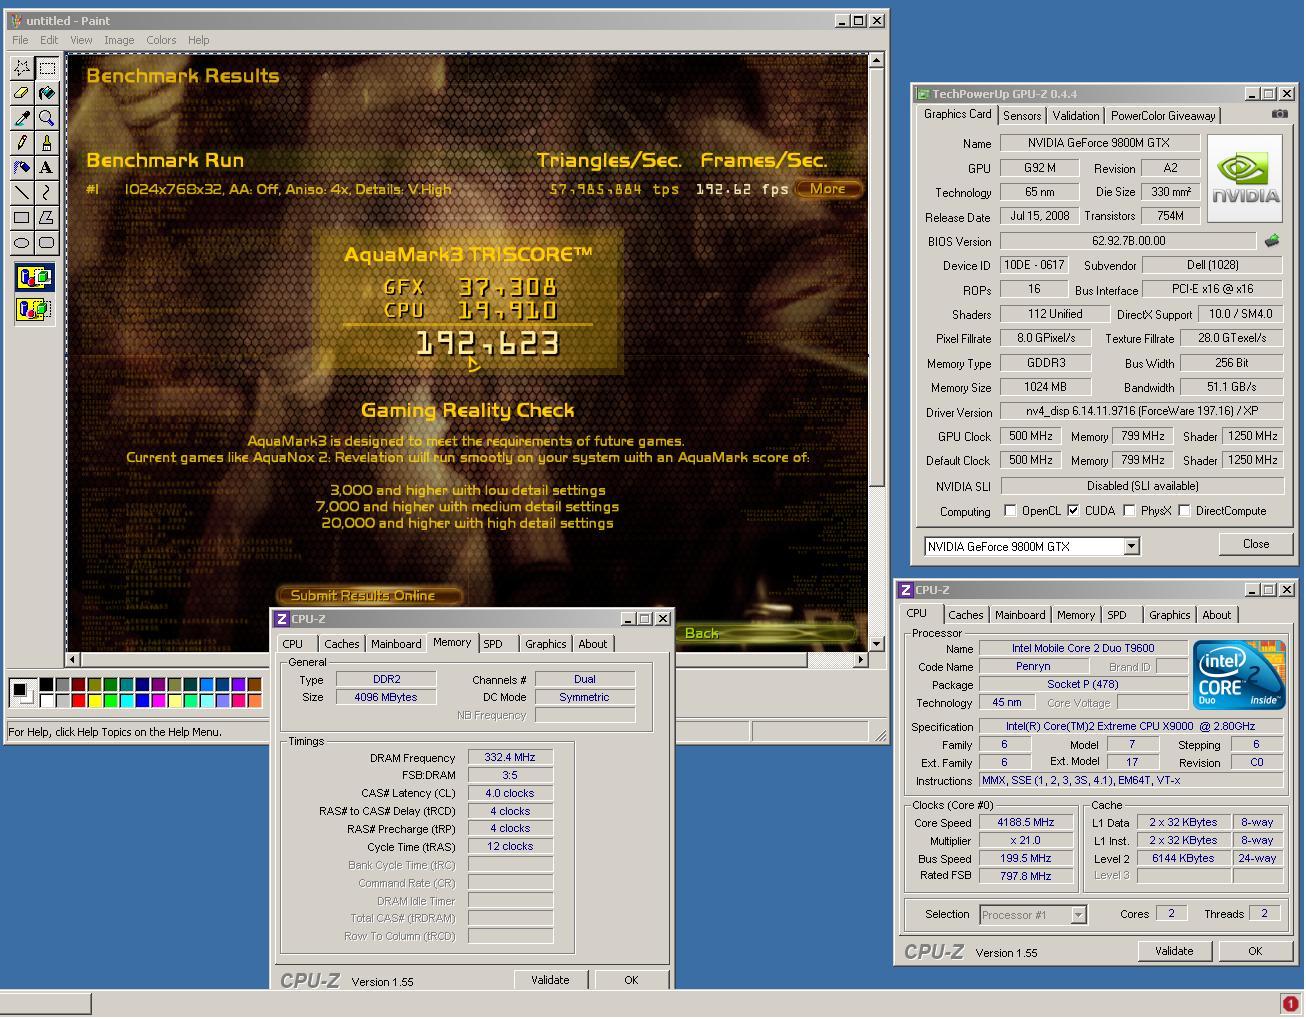
Task: Activate the Pick Color eyedropper tool
Action: coord(22,118)
